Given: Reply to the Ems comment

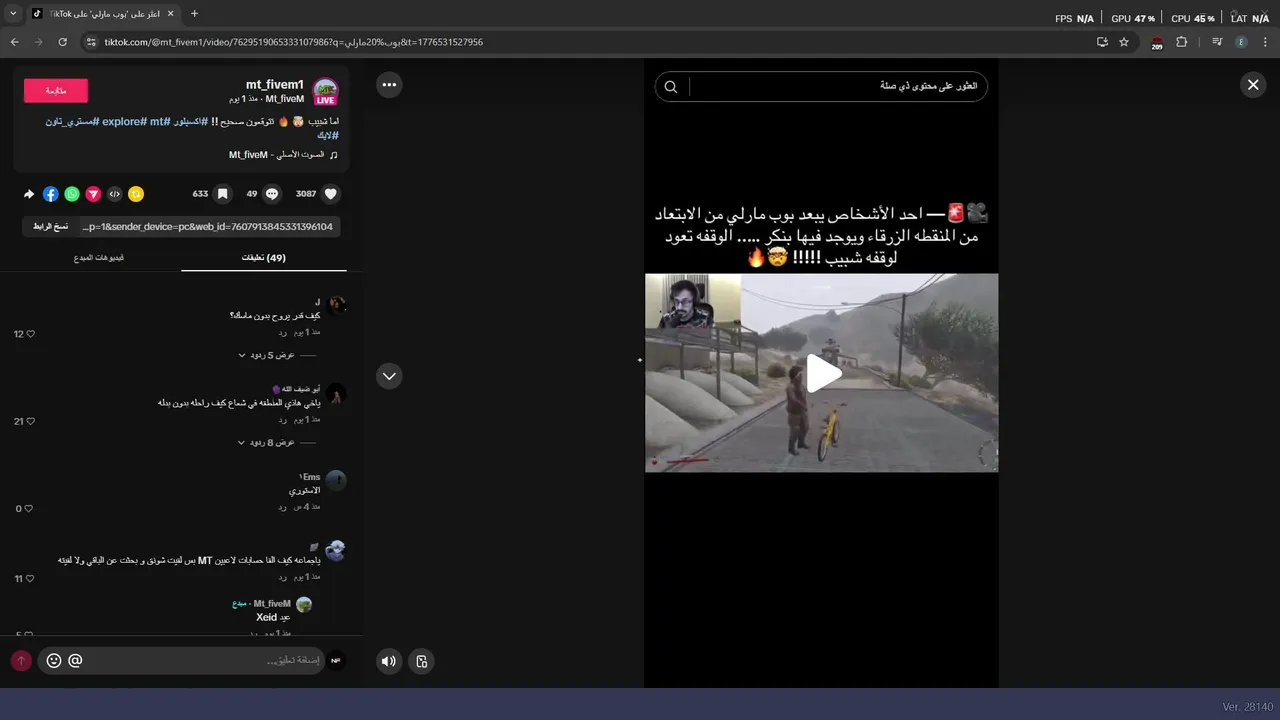Looking at the screenshot, I should (283, 507).
